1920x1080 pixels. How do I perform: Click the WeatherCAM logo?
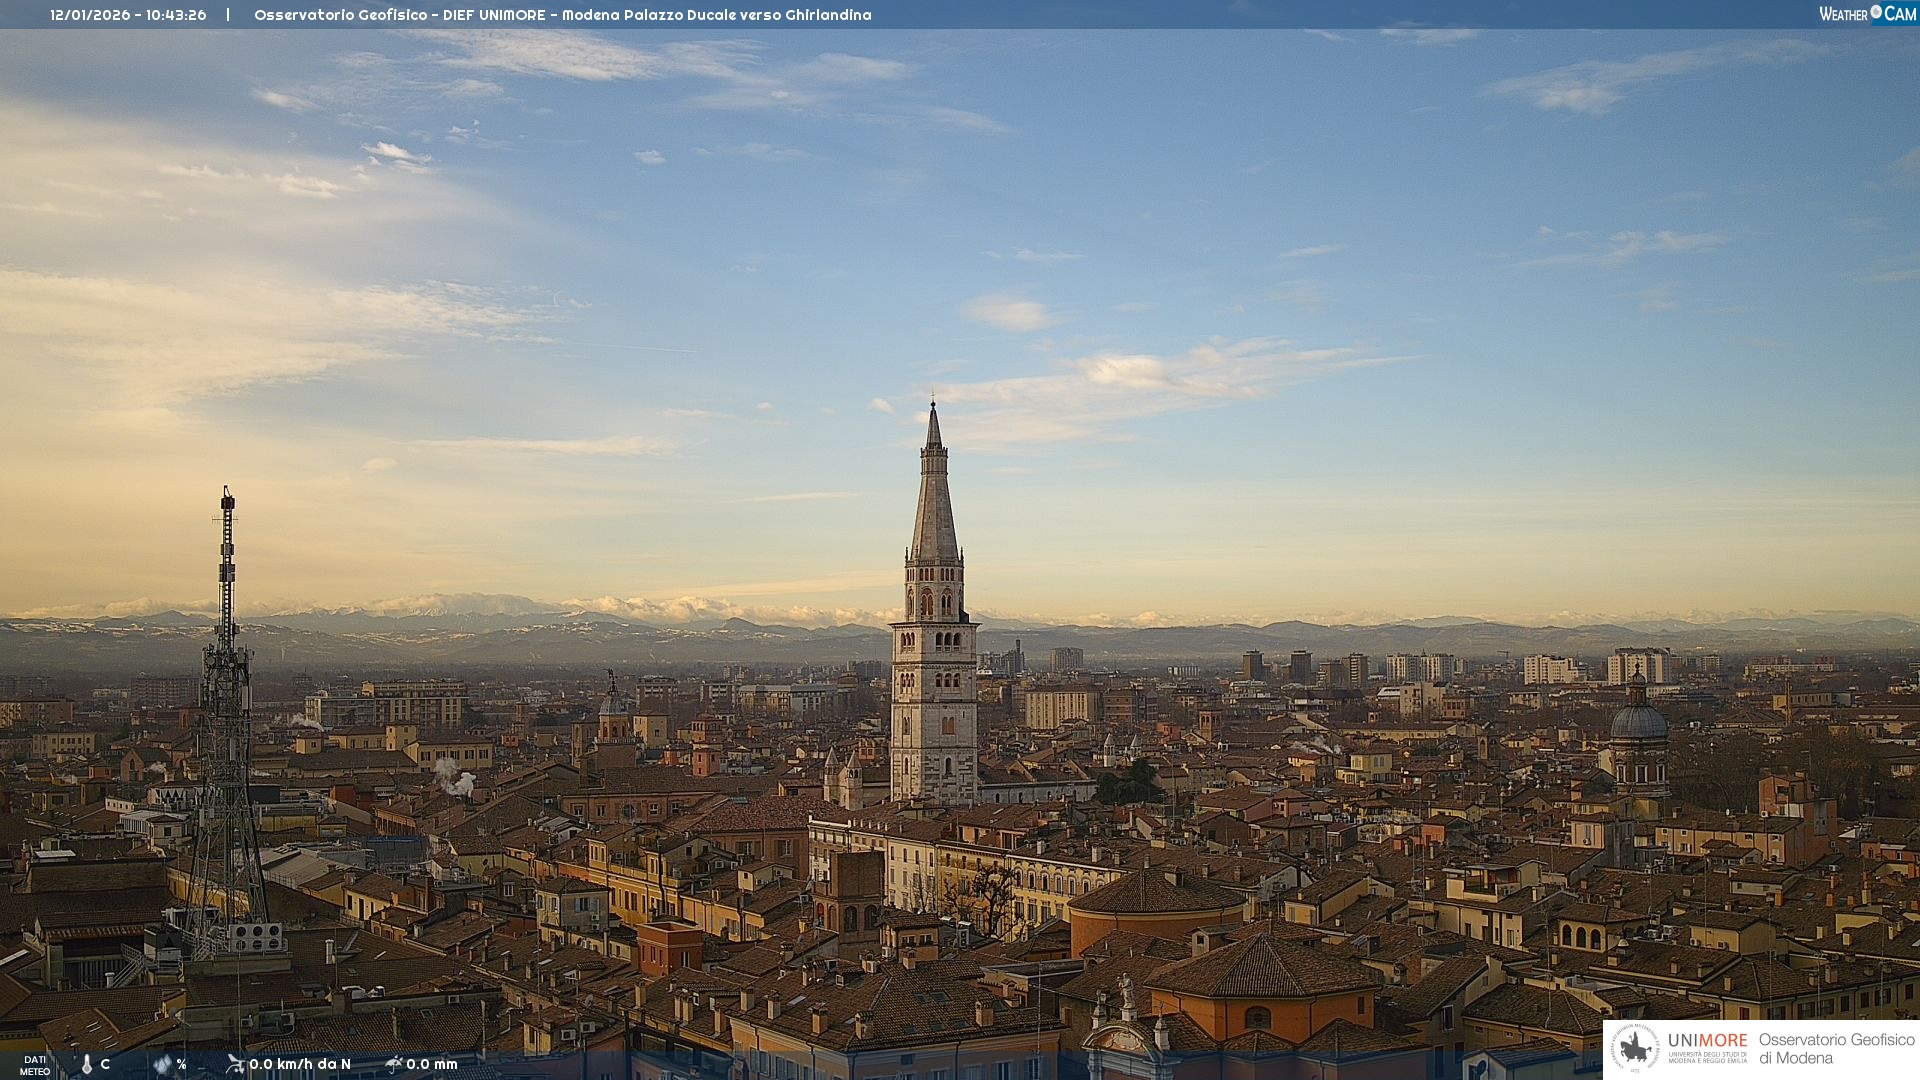click(x=1867, y=14)
